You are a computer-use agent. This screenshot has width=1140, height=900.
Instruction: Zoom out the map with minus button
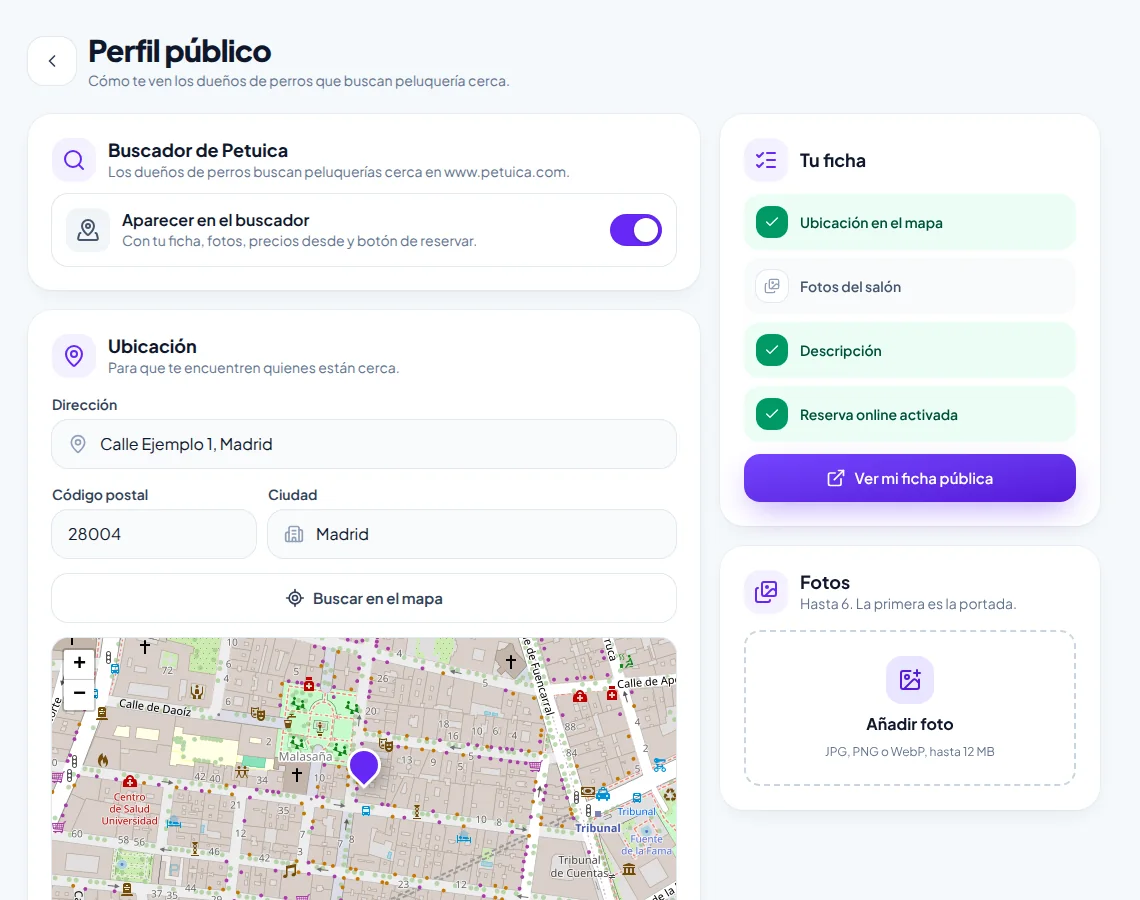tap(79, 693)
